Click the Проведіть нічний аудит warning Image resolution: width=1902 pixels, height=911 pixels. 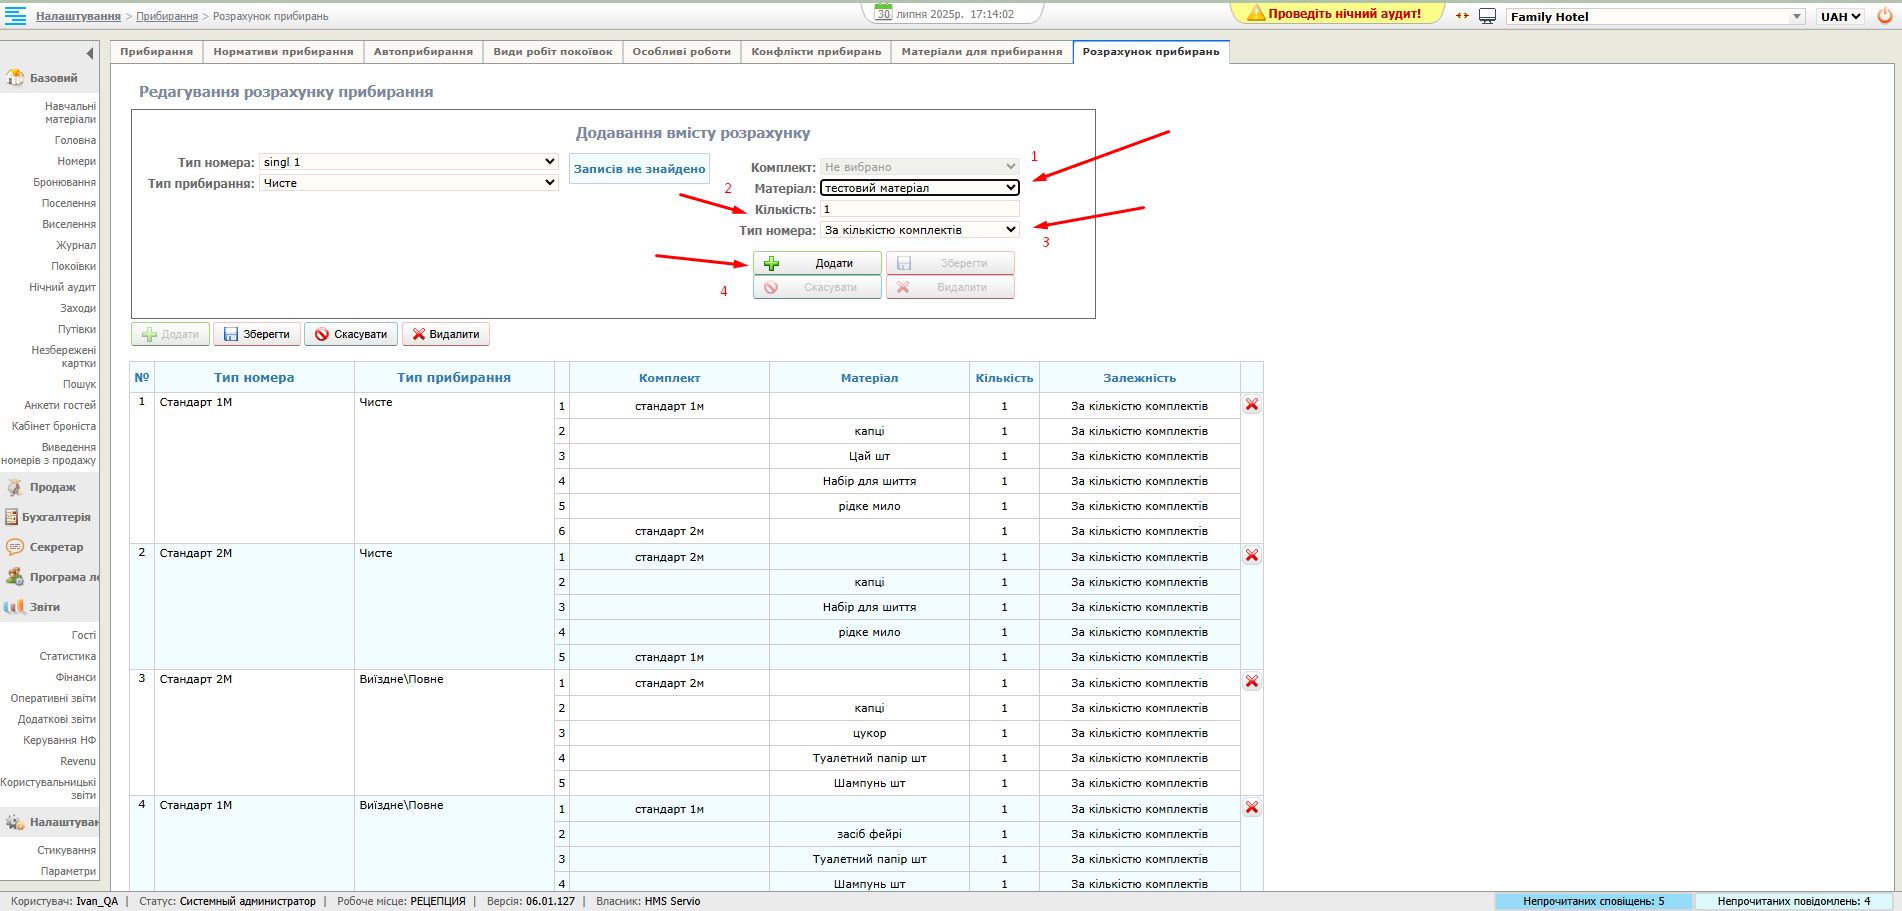pyautogui.click(x=1335, y=14)
